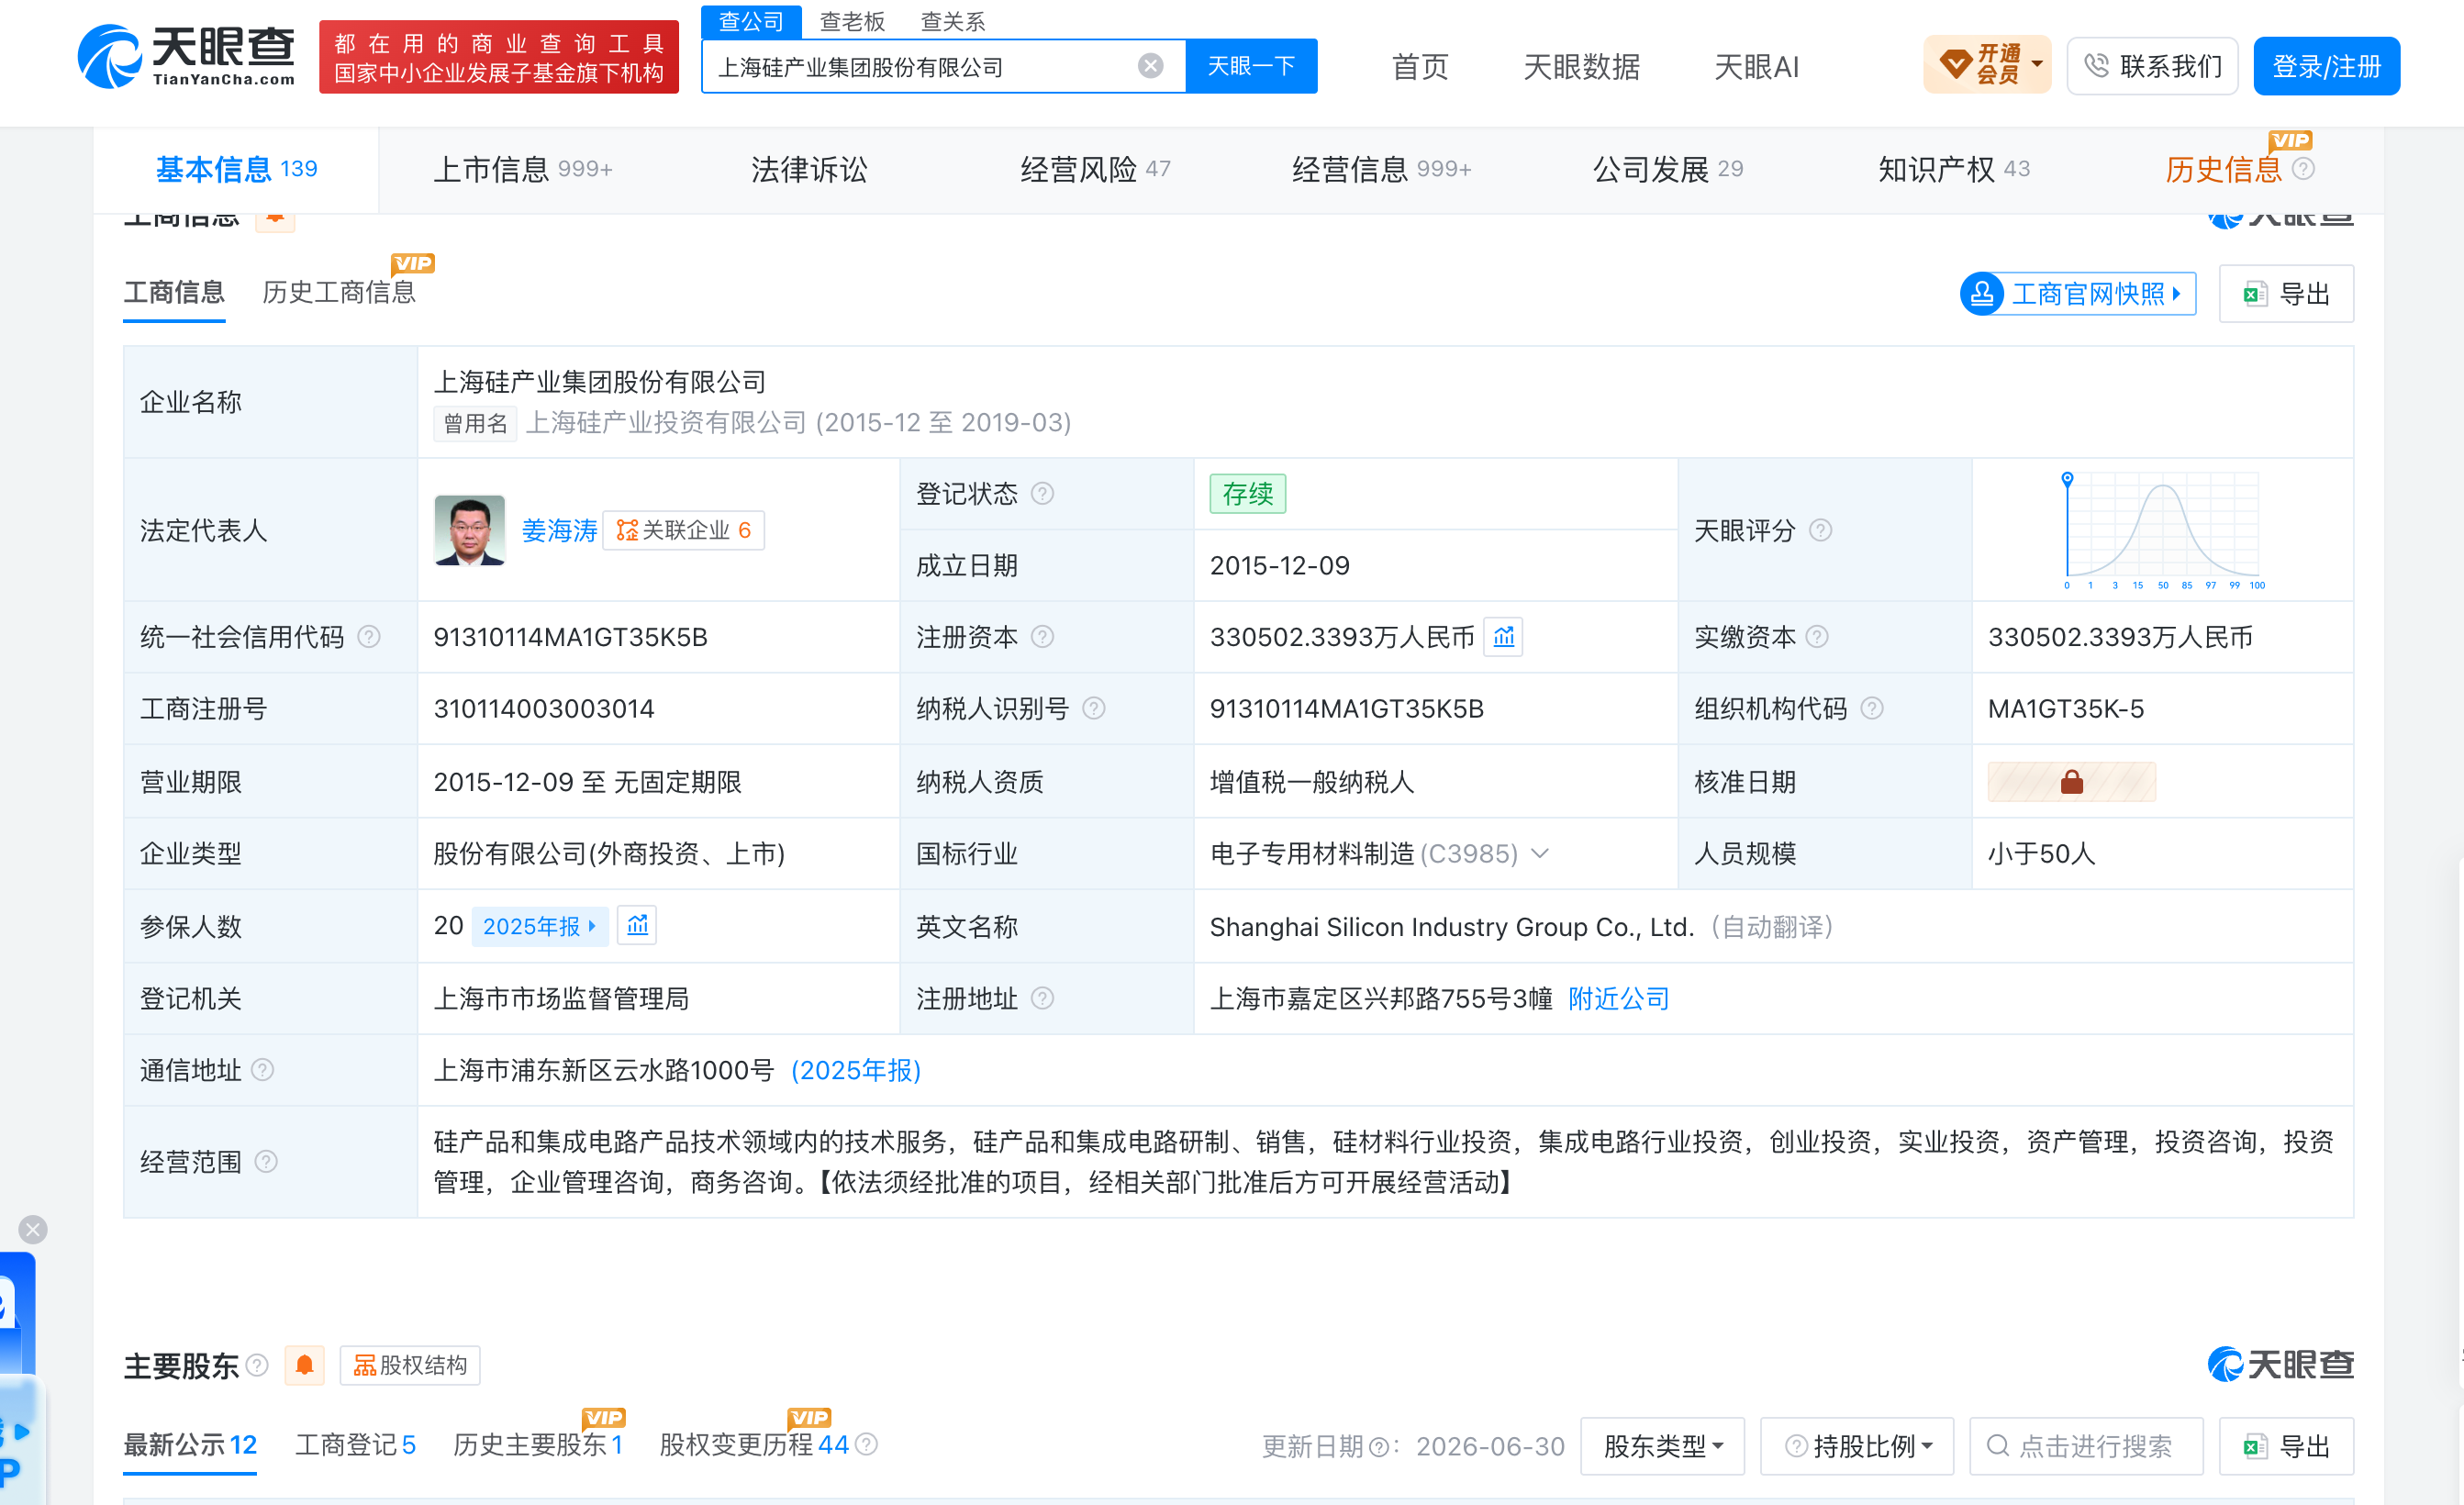The image size is (2464, 1505).
Task: Click help icon next to 注册地址
Action: pyautogui.click(x=1042, y=998)
